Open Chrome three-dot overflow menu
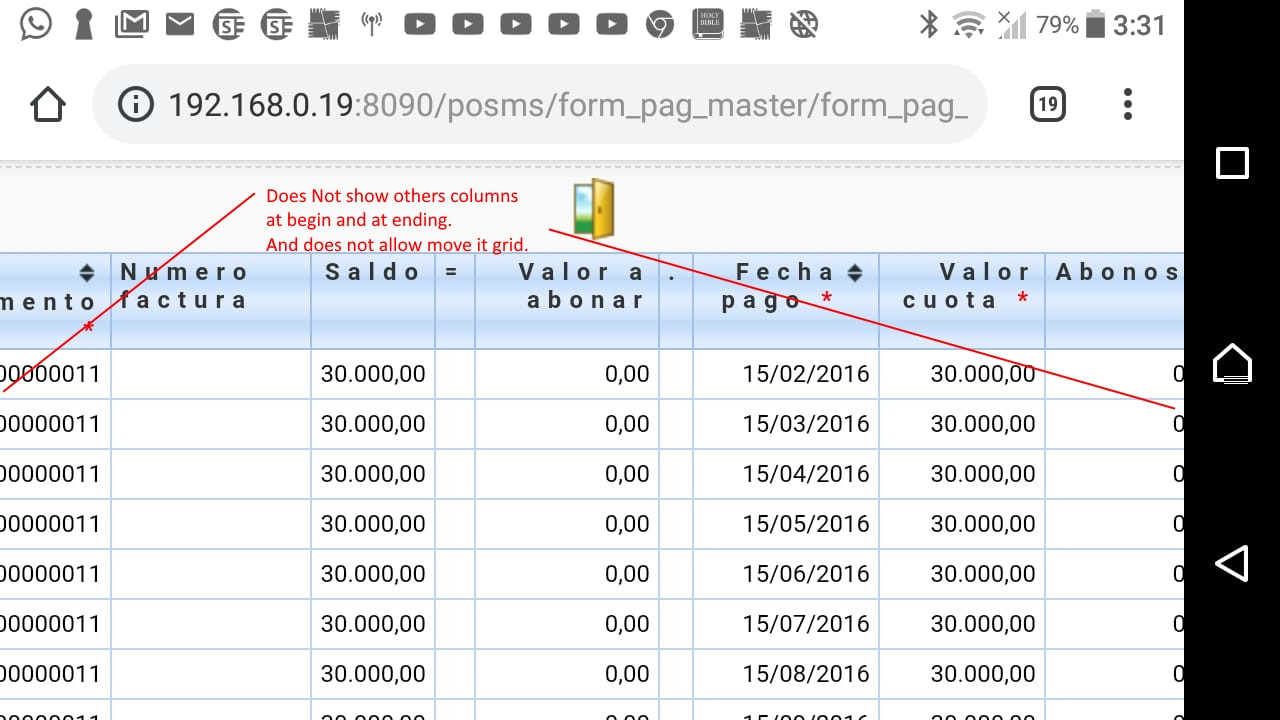The image size is (1280, 720). tap(1128, 104)
